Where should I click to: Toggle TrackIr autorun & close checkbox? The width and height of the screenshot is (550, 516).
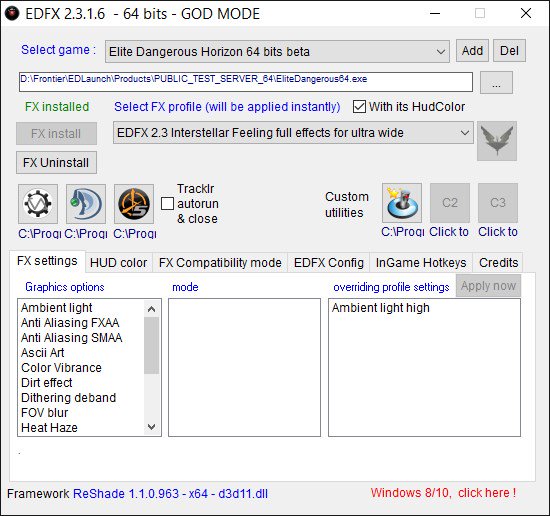pyautogui.click(x=167, y=203)
